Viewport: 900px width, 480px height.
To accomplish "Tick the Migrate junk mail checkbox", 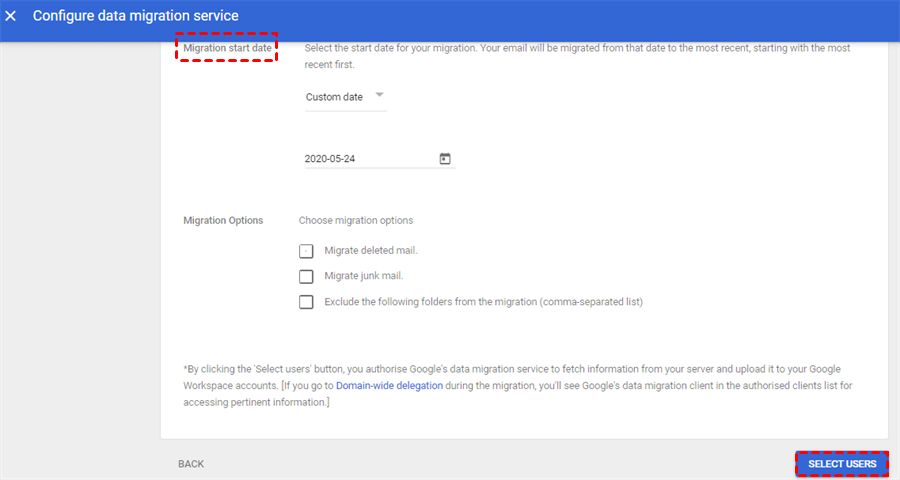I will 307,277.
